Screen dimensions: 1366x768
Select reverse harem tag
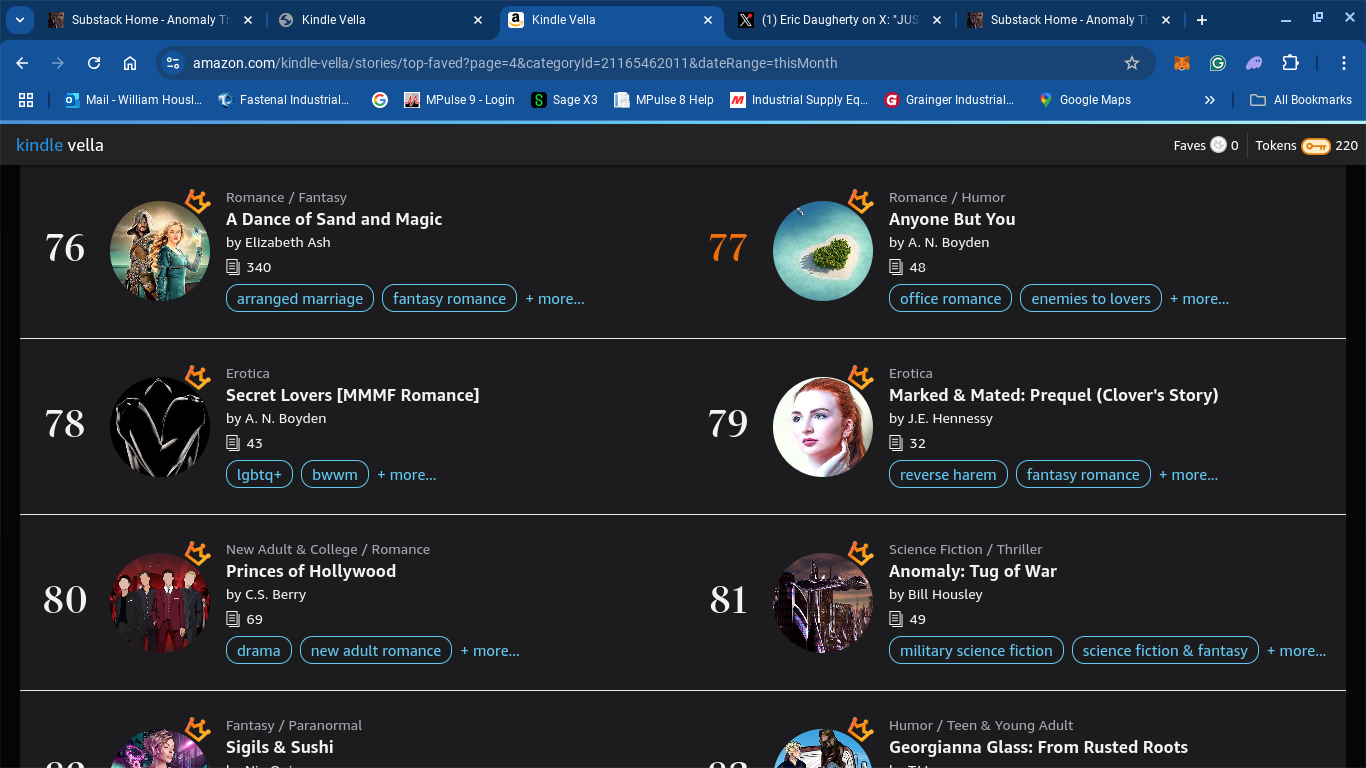948,474
